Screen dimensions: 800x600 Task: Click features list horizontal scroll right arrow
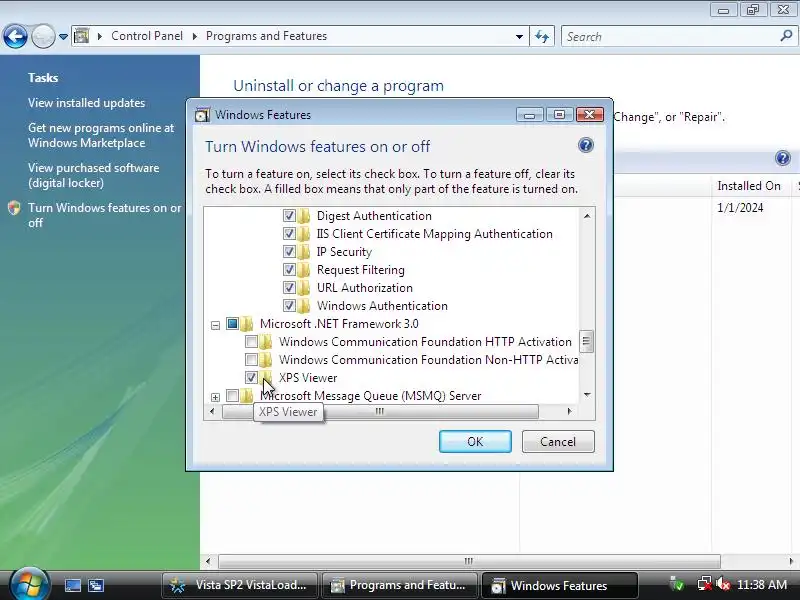570,411
